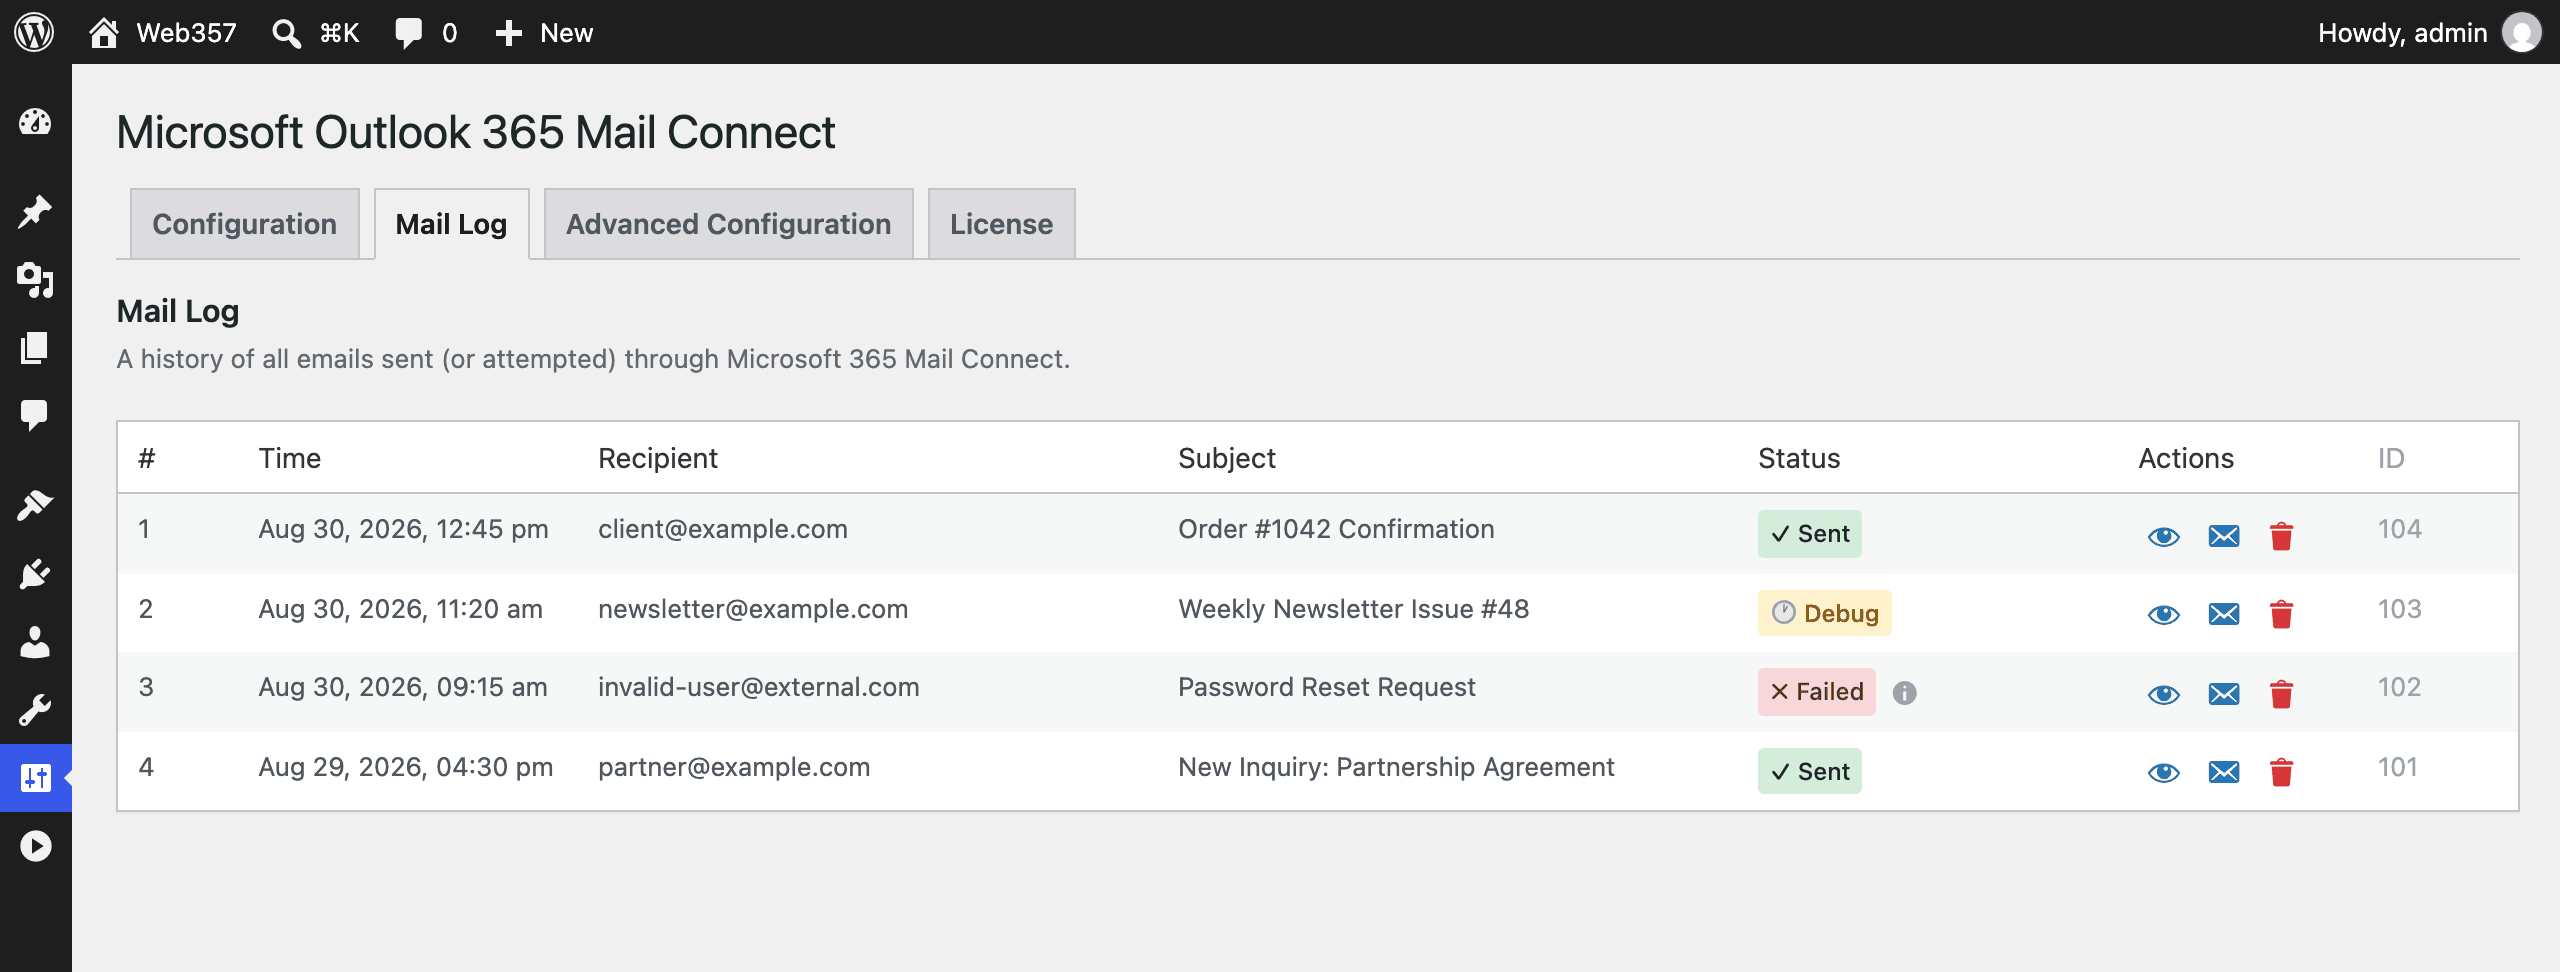Open the Tools wrench sidebar icon
Image resolution: width=2560 pixels, height=972 pixels.
35,710
